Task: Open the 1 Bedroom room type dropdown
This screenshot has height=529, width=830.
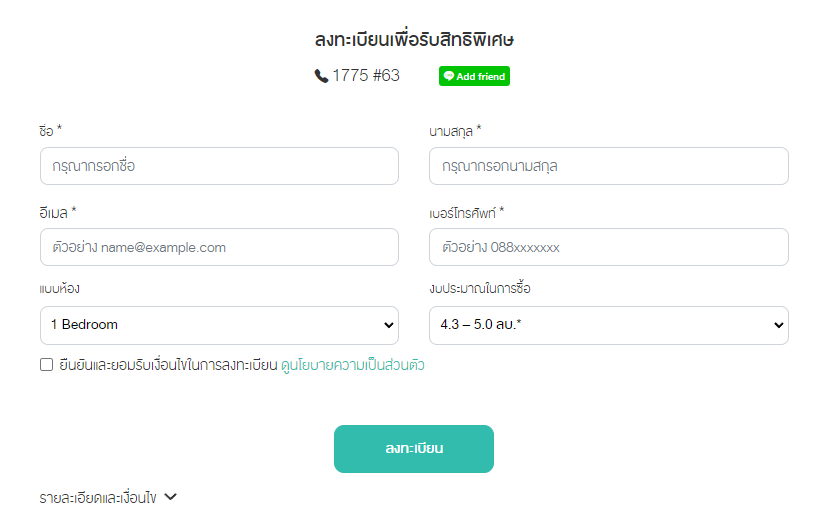Action: (219, 325)
